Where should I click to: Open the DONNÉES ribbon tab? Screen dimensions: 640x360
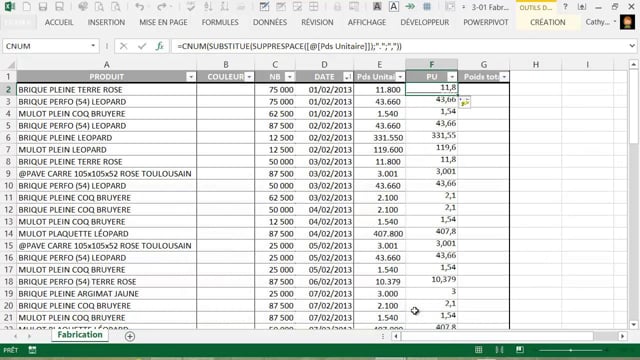click(x=270, y=22)
